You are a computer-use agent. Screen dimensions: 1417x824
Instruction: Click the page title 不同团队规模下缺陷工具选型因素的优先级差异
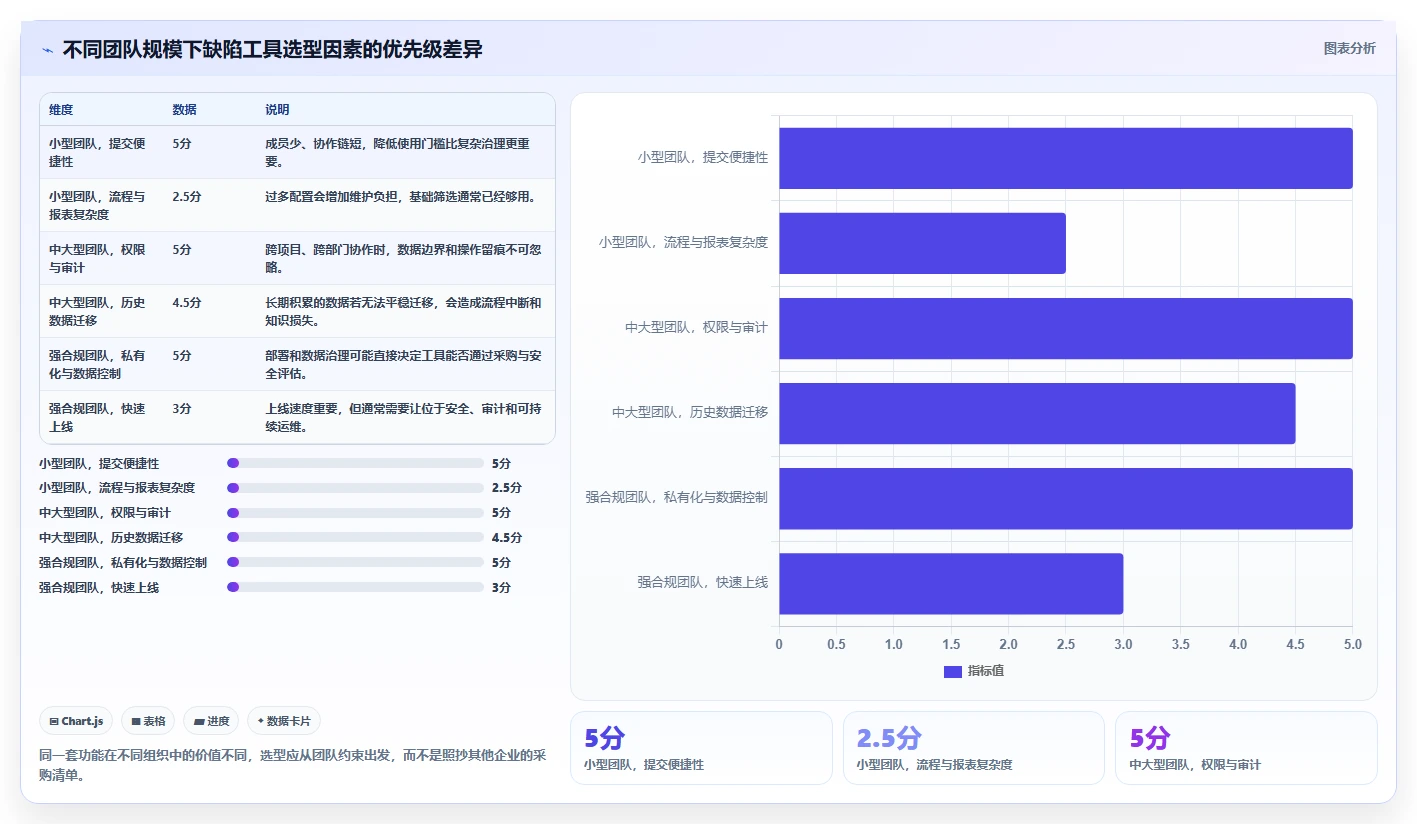pyautogui.click(x=272, y=49)
